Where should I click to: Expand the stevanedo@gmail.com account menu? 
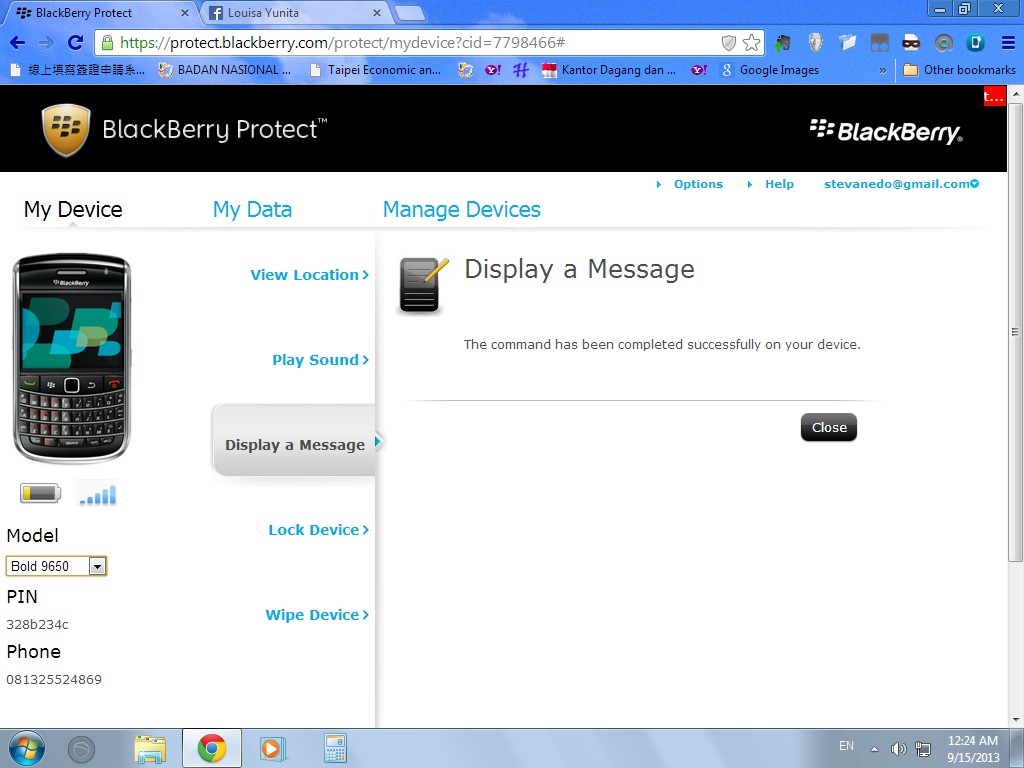coord(901,184)
